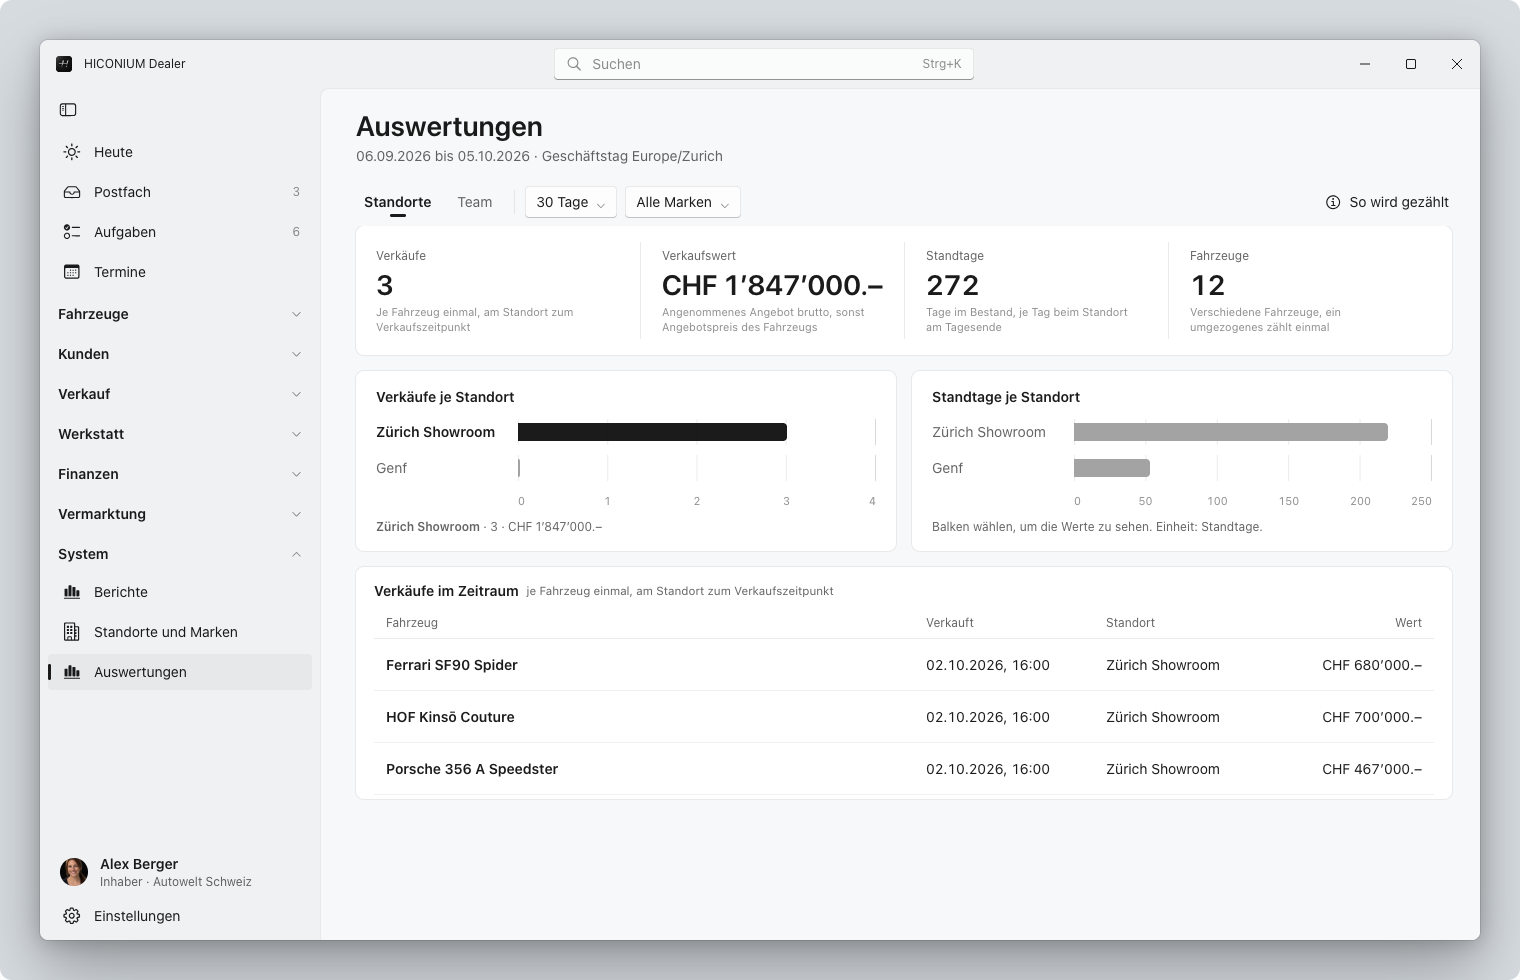This screenshot has width=1520, height=980.
Task: Expand the Verkauf section
Action: 180,394
